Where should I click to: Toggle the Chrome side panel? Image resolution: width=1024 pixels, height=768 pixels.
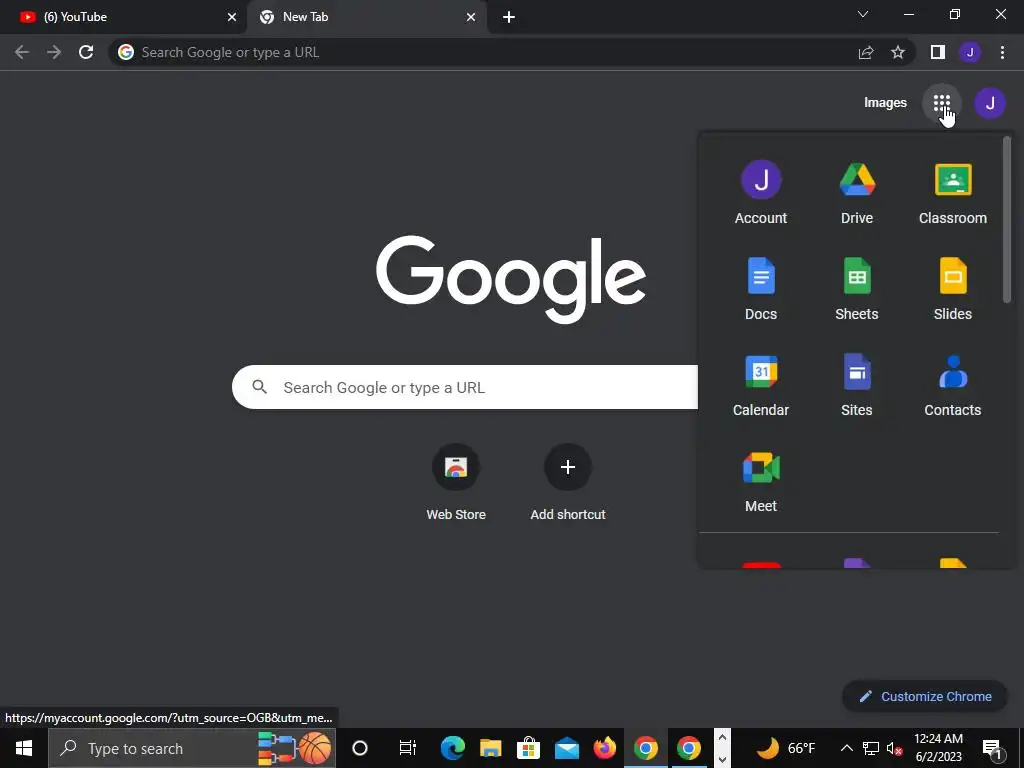(938, 52)
